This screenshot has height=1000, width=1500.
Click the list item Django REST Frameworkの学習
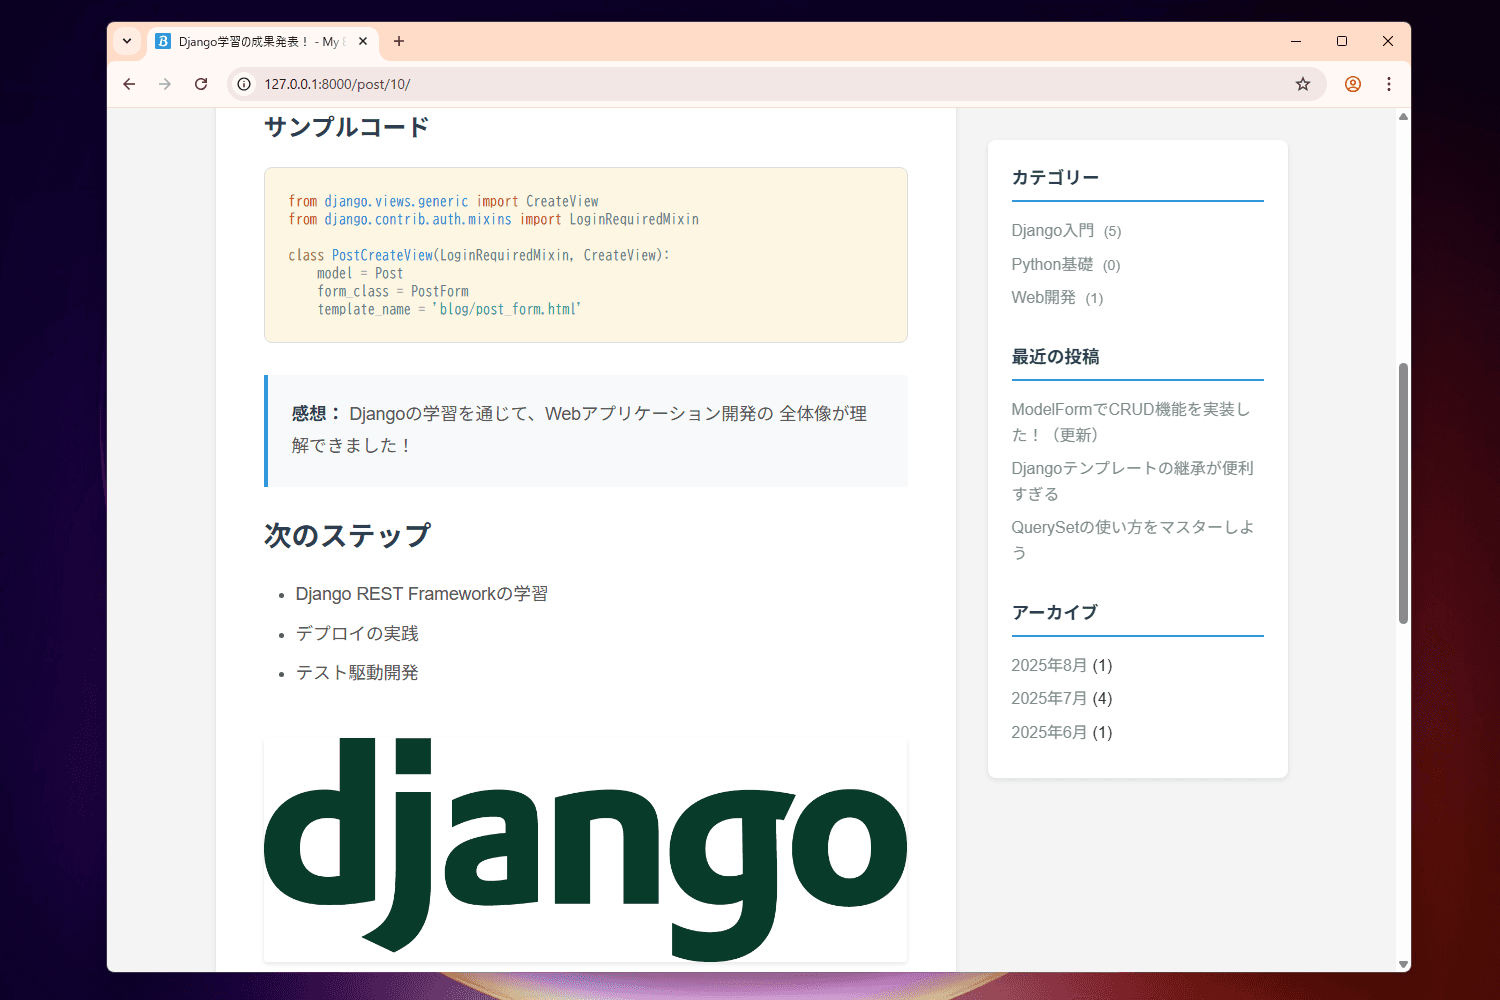click(x=421, y=594)
